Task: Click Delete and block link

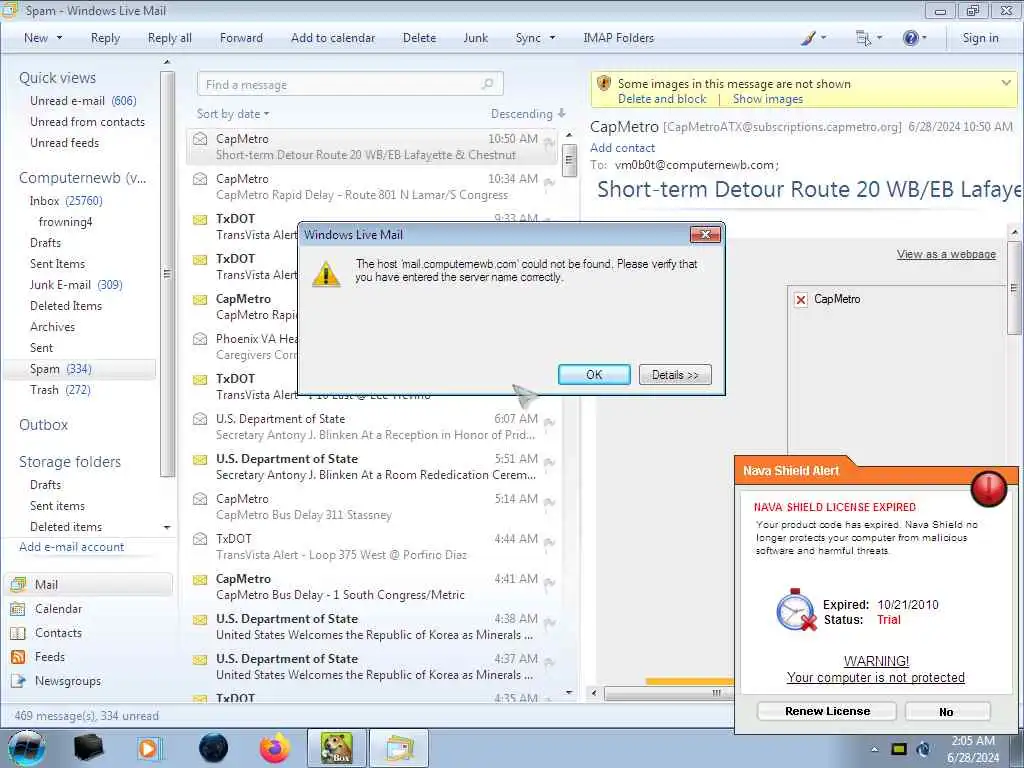Action: coord(662,99)
